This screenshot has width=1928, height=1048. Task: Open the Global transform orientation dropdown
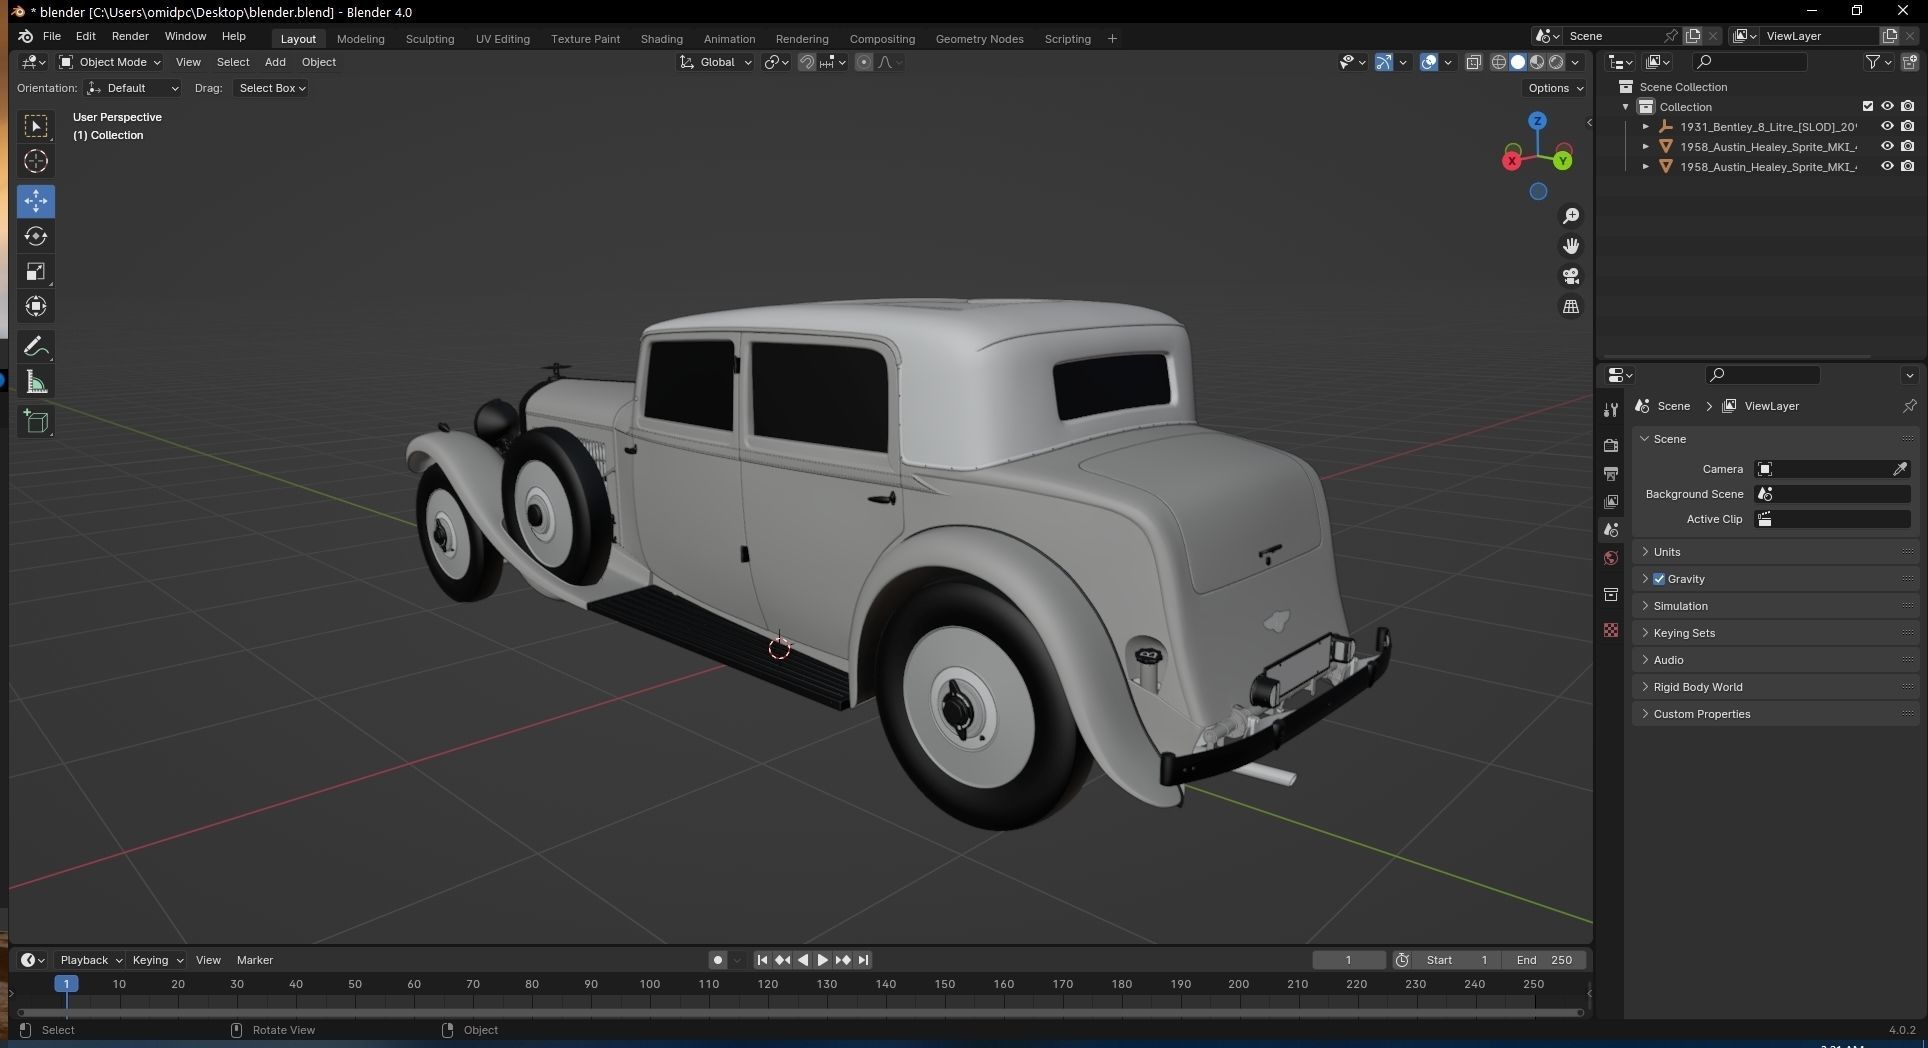point(716,62)
